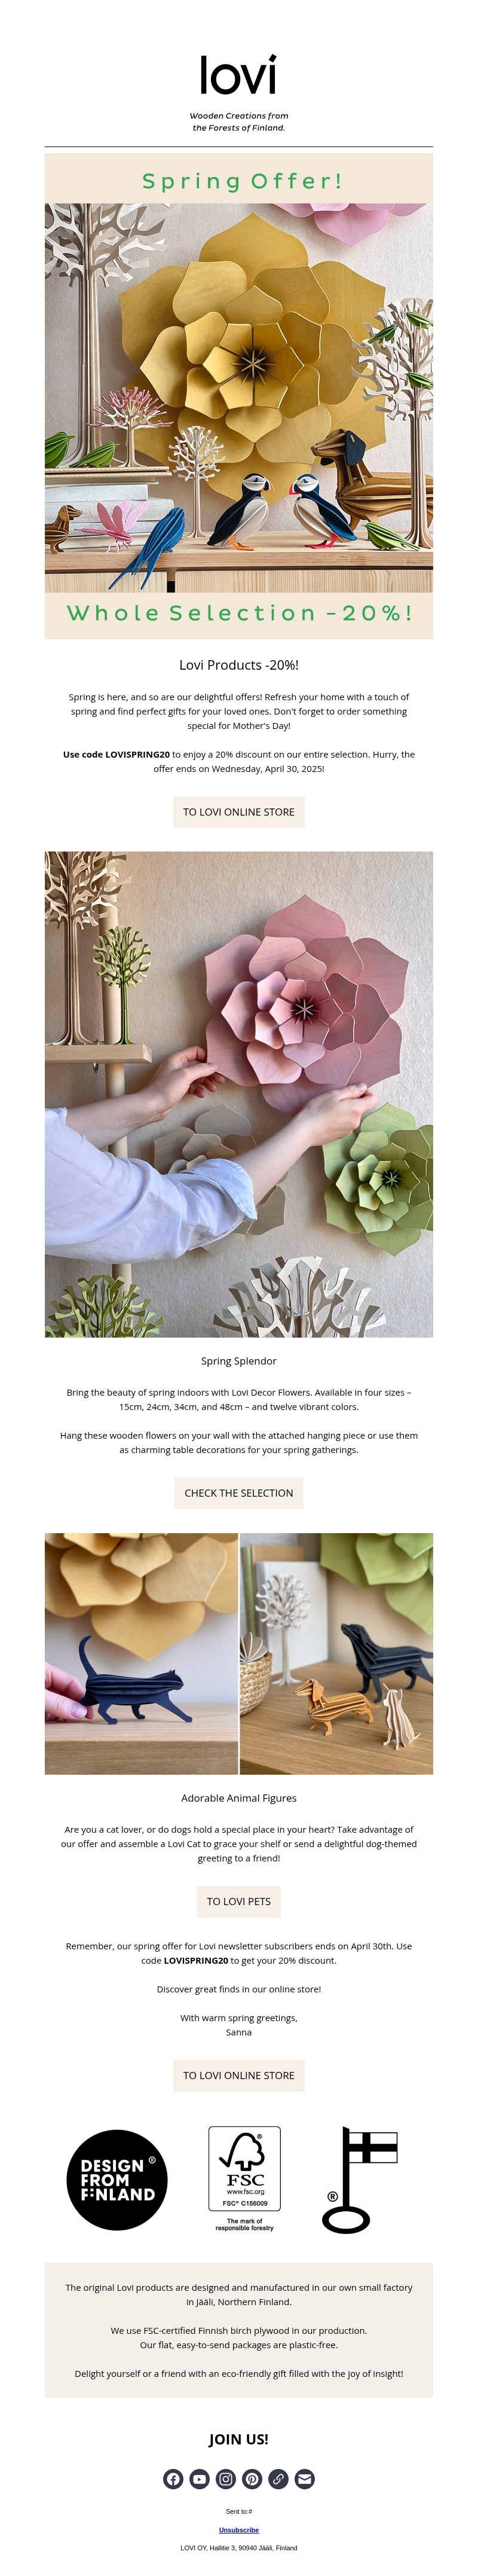Click the pink wooden flower photo
This screenshot has width=478, height=2576.
[239, 1094]
